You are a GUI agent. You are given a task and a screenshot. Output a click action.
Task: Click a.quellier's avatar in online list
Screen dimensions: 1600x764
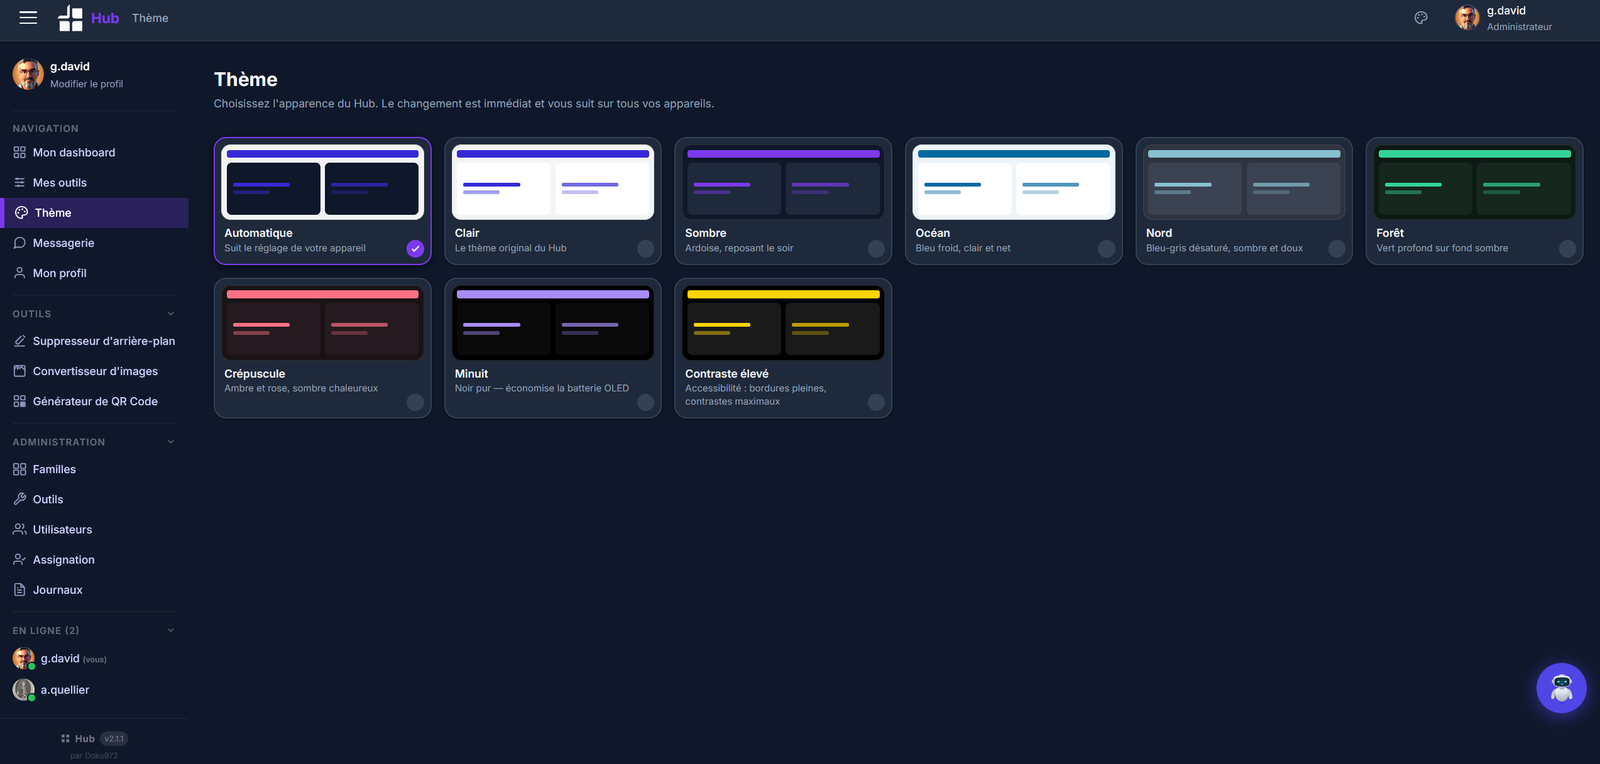pos(23,690)
